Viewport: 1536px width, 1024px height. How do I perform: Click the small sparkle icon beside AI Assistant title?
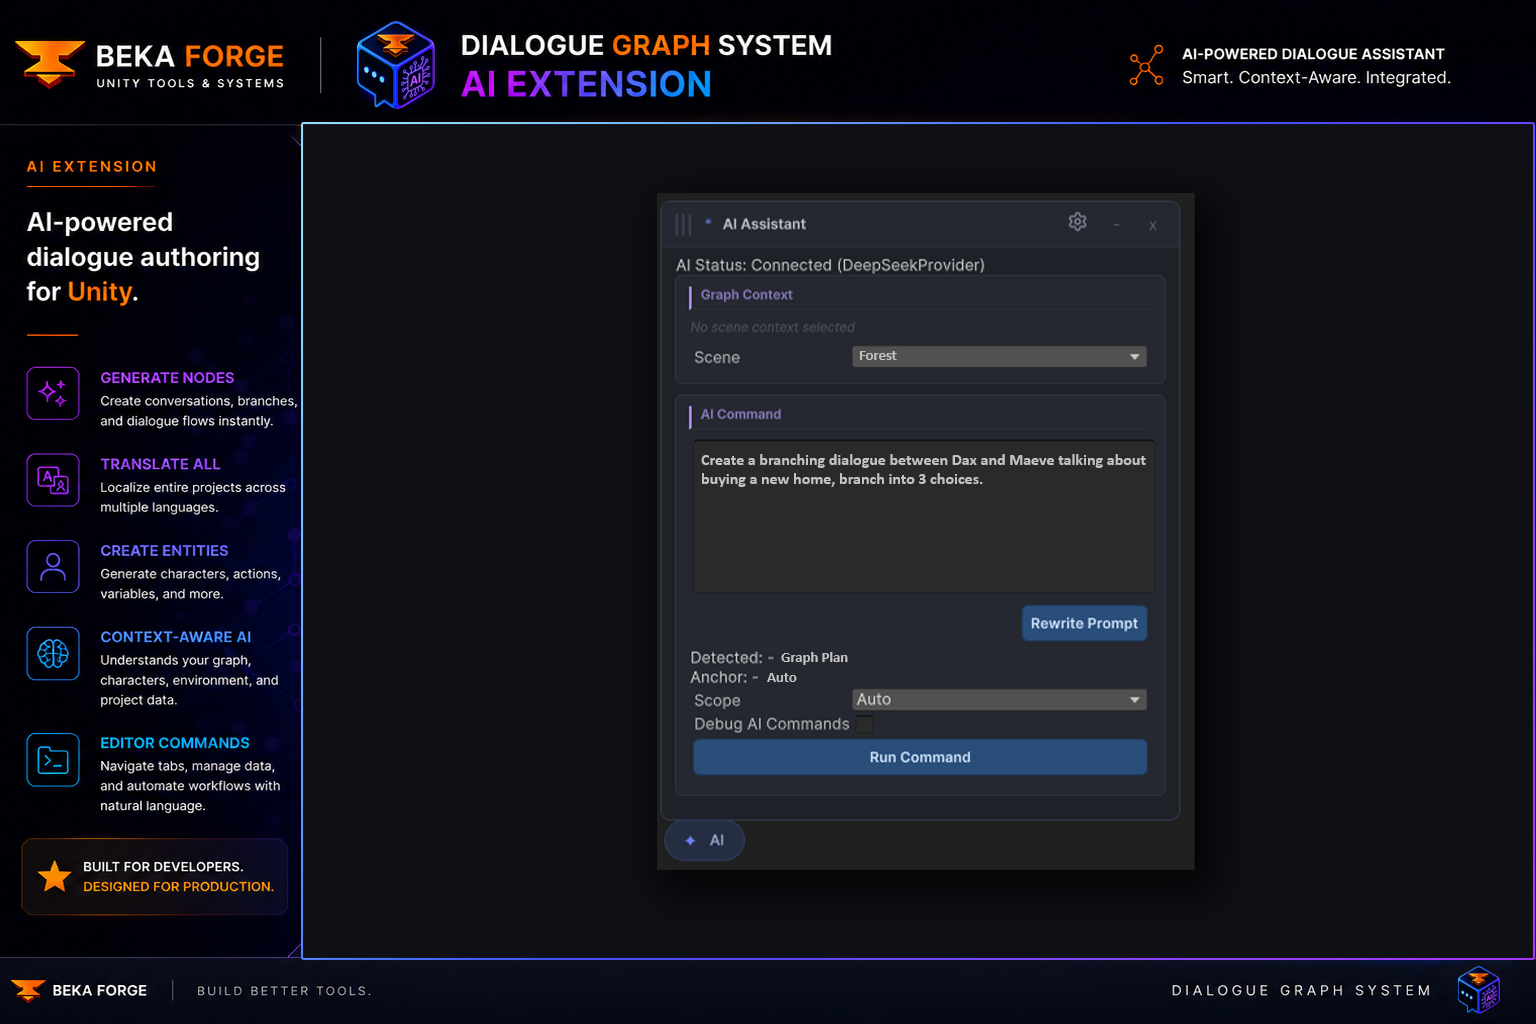point(708,222)
